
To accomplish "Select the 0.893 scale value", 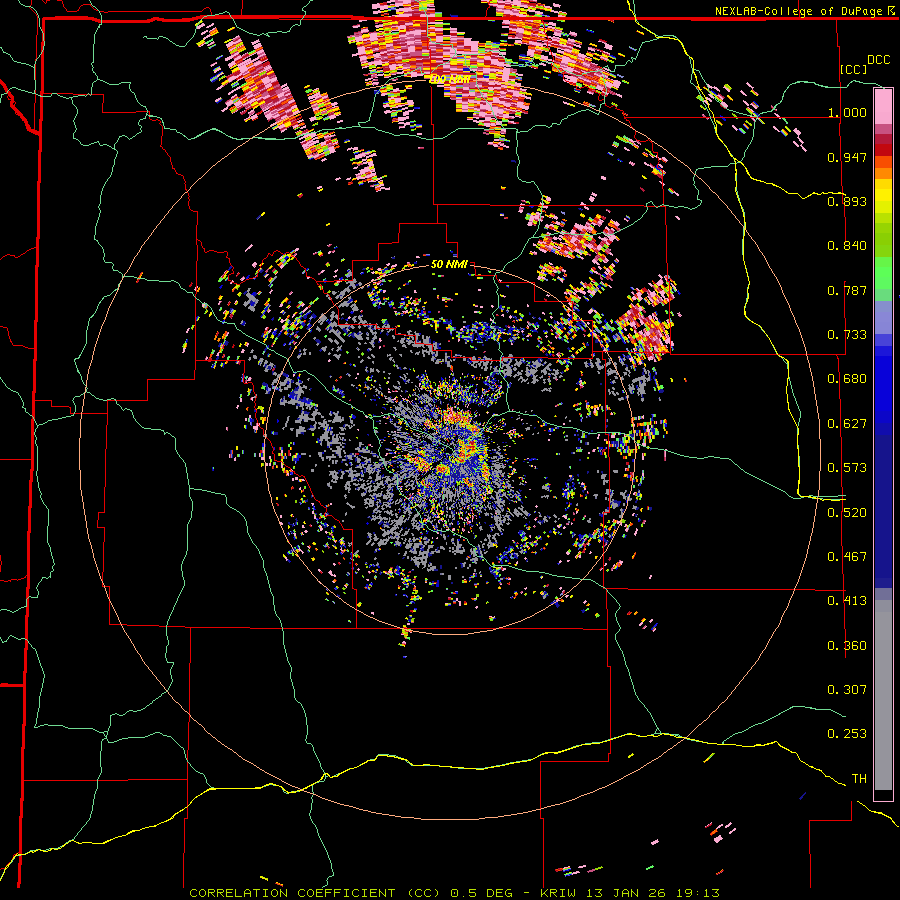I will (847, 201).
